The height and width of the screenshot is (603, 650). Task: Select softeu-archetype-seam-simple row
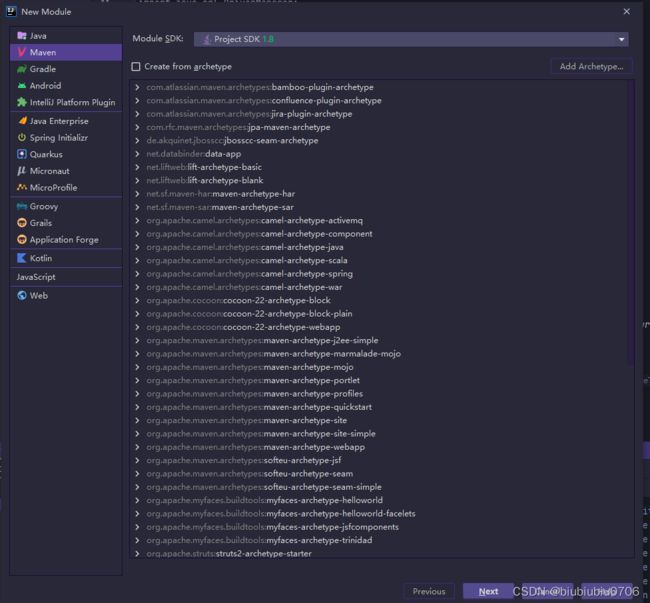382,487
